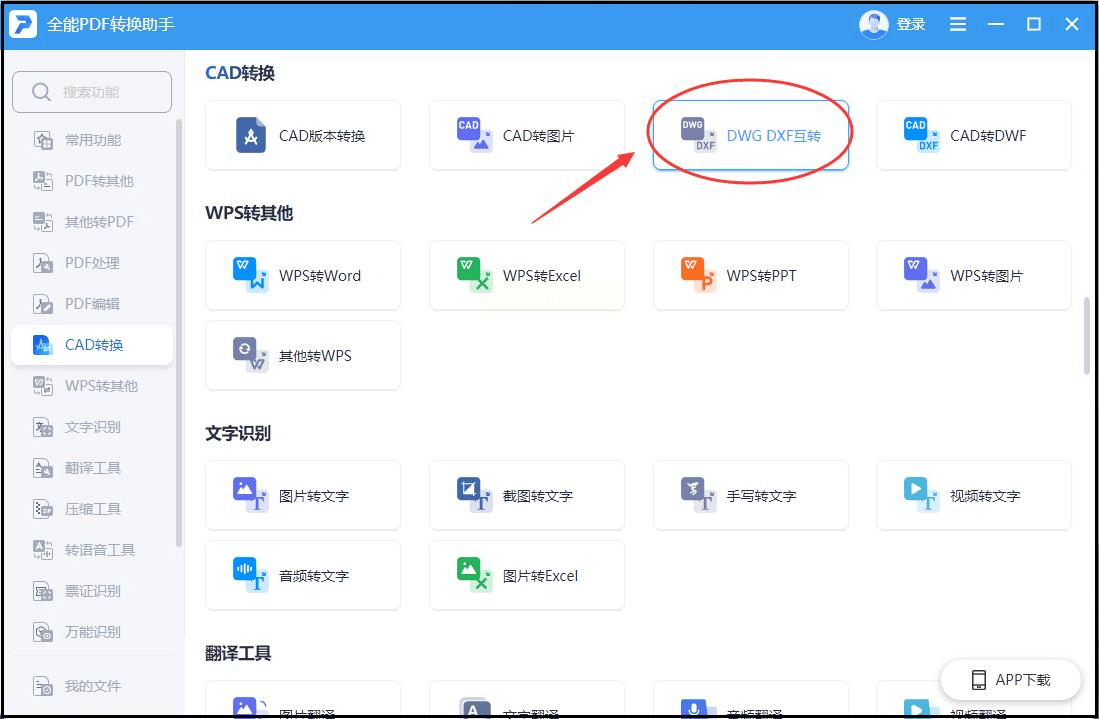The width and height of the screenshot is (1099, 719).
Task: Launch the DWG DXF互转 converter
Action: click(699, 135)
